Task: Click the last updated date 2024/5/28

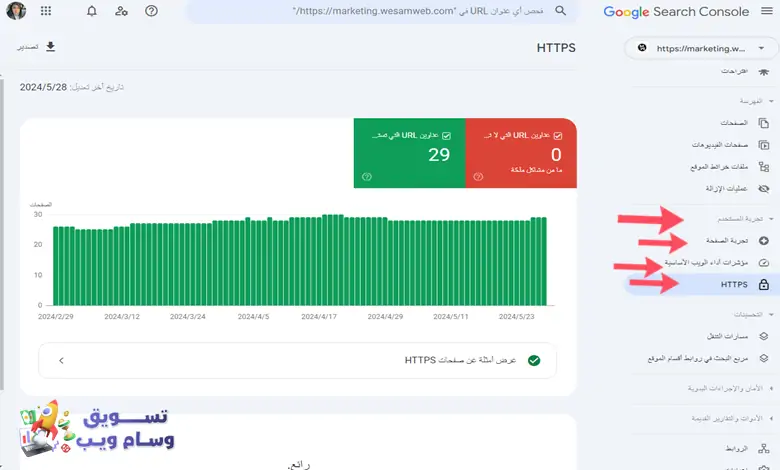Action: (43, 87)
